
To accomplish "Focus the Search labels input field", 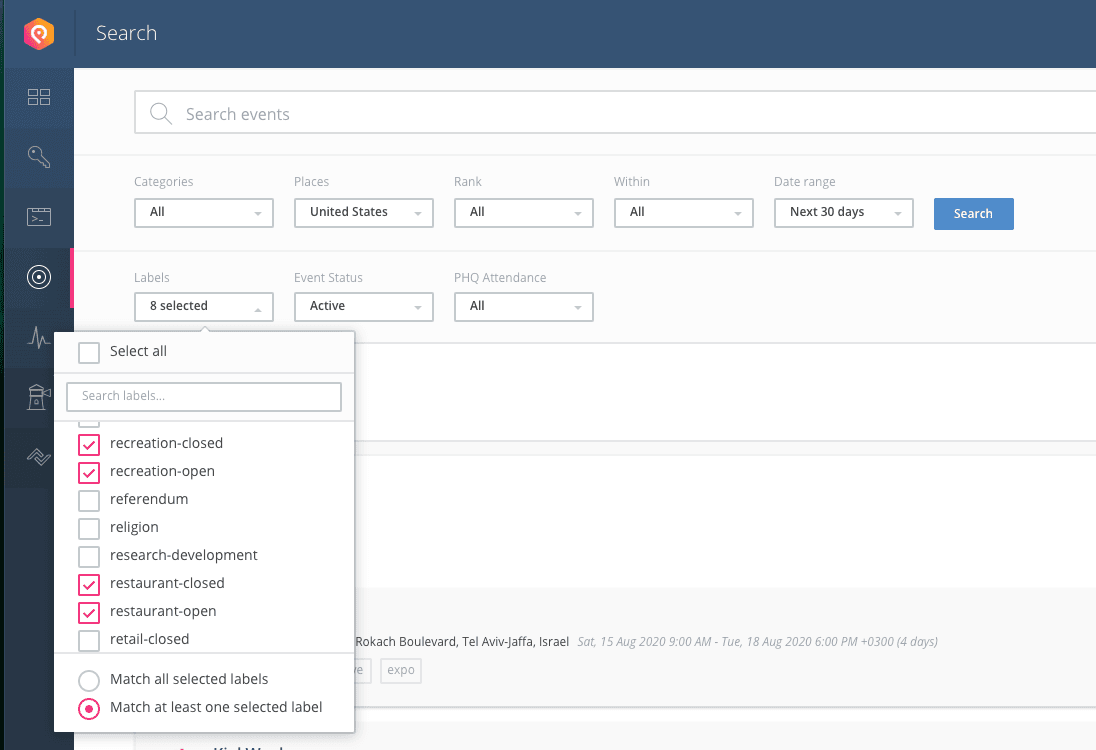I will point(204,397).
